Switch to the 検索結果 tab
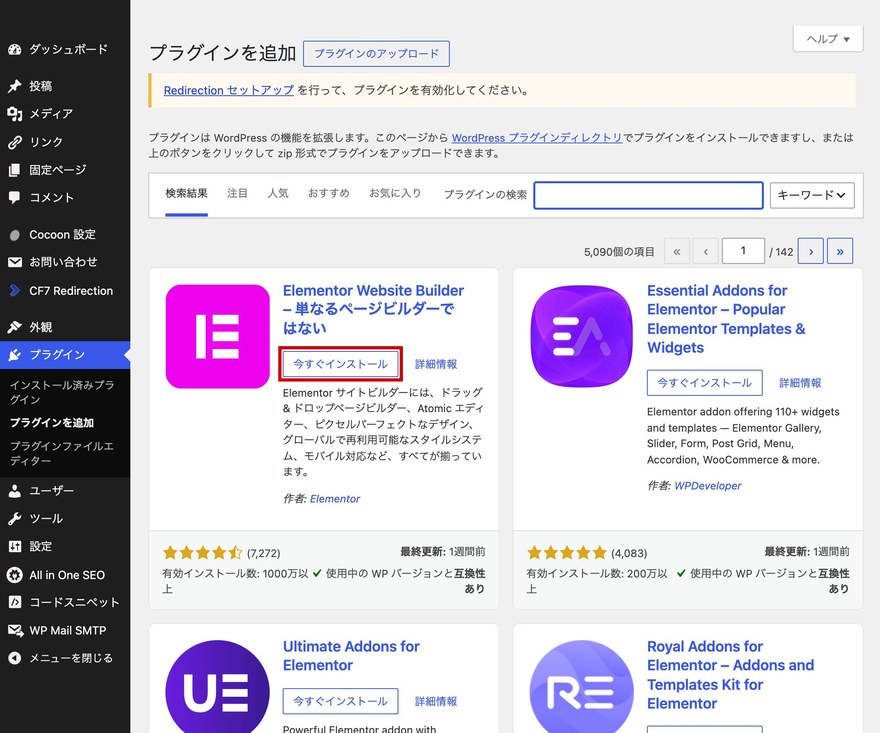 [x=186, y=194]
